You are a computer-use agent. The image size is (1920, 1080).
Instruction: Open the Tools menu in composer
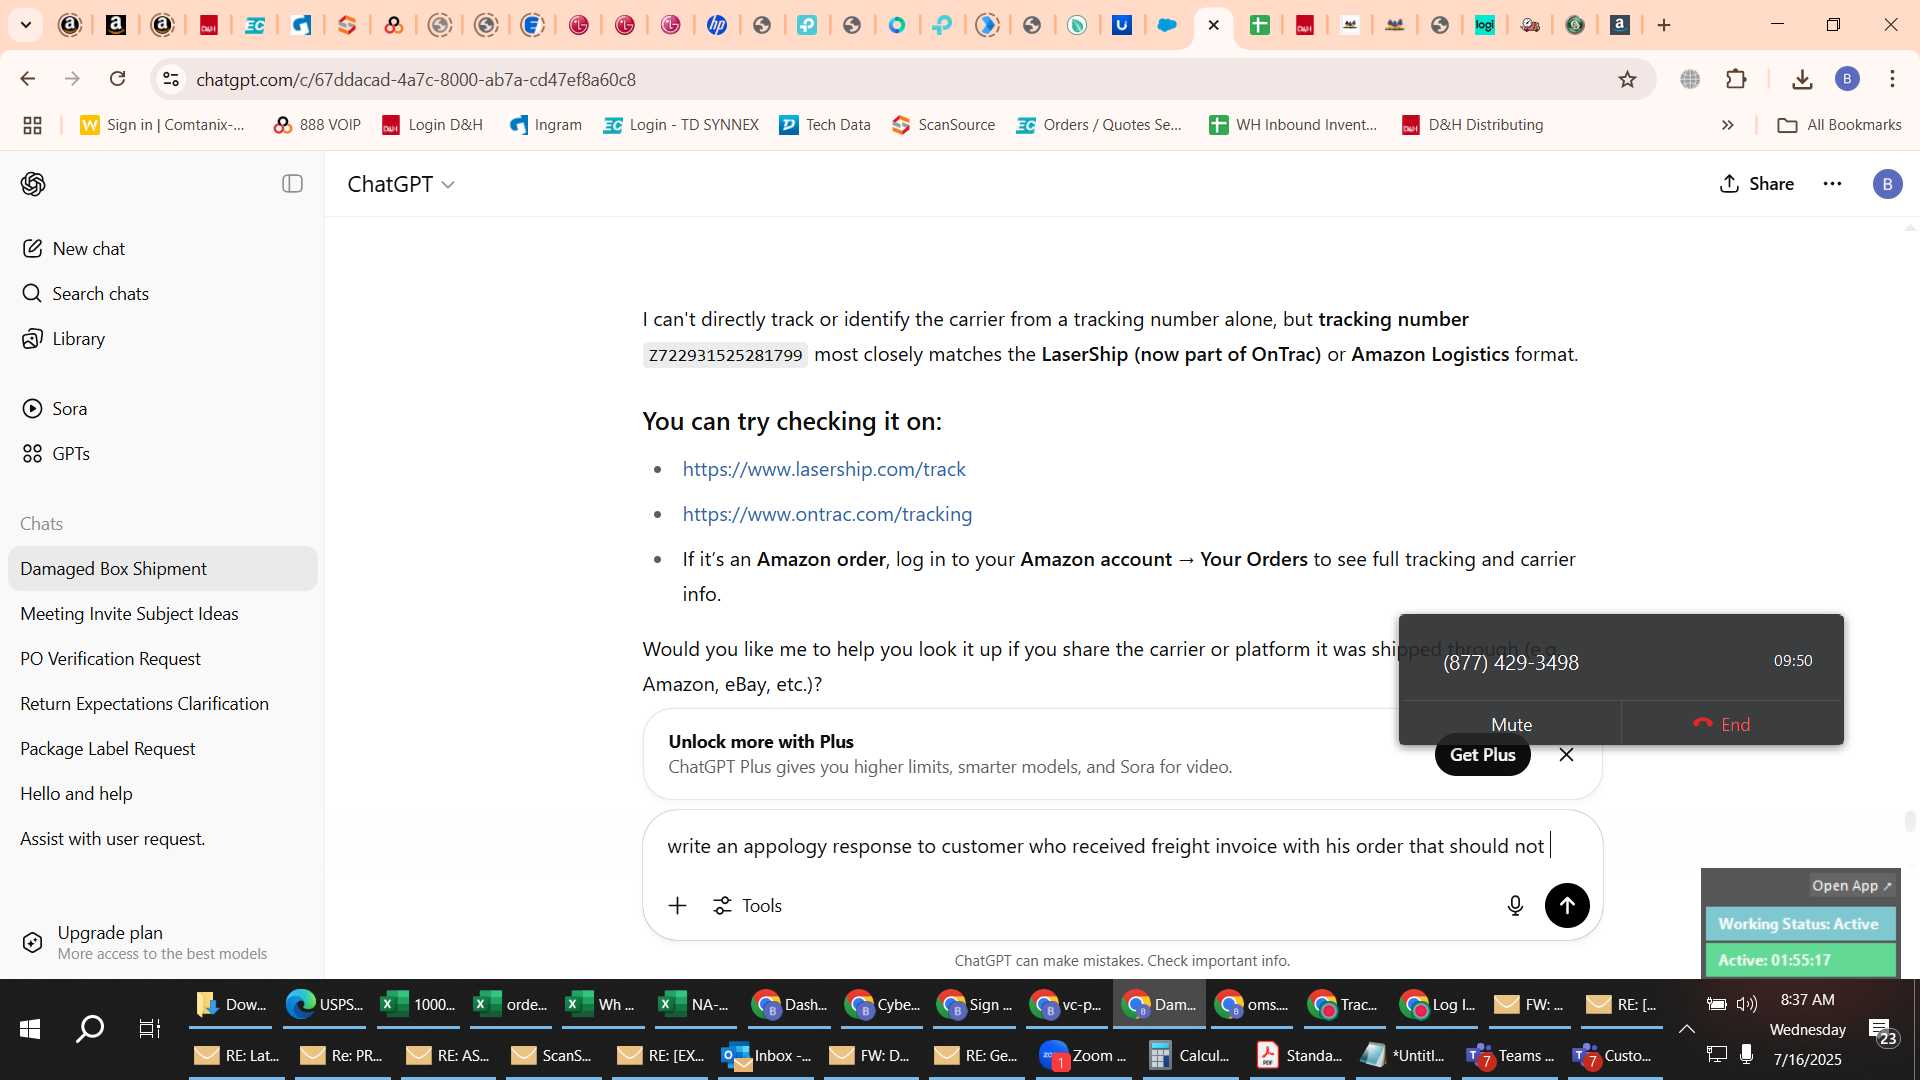tap(747, 906)
